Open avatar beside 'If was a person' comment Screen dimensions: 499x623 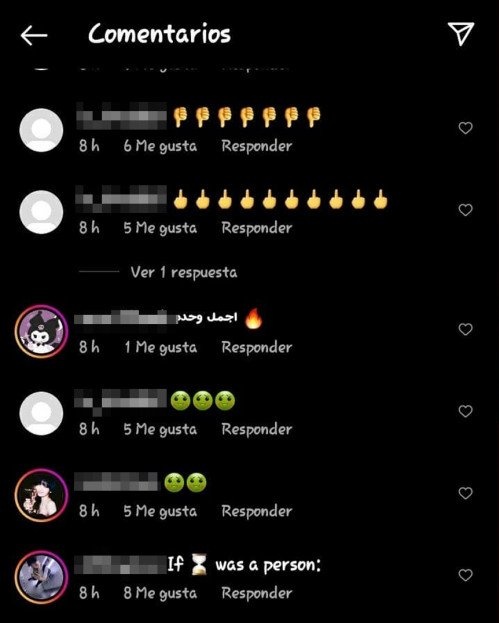pos(41,577)
